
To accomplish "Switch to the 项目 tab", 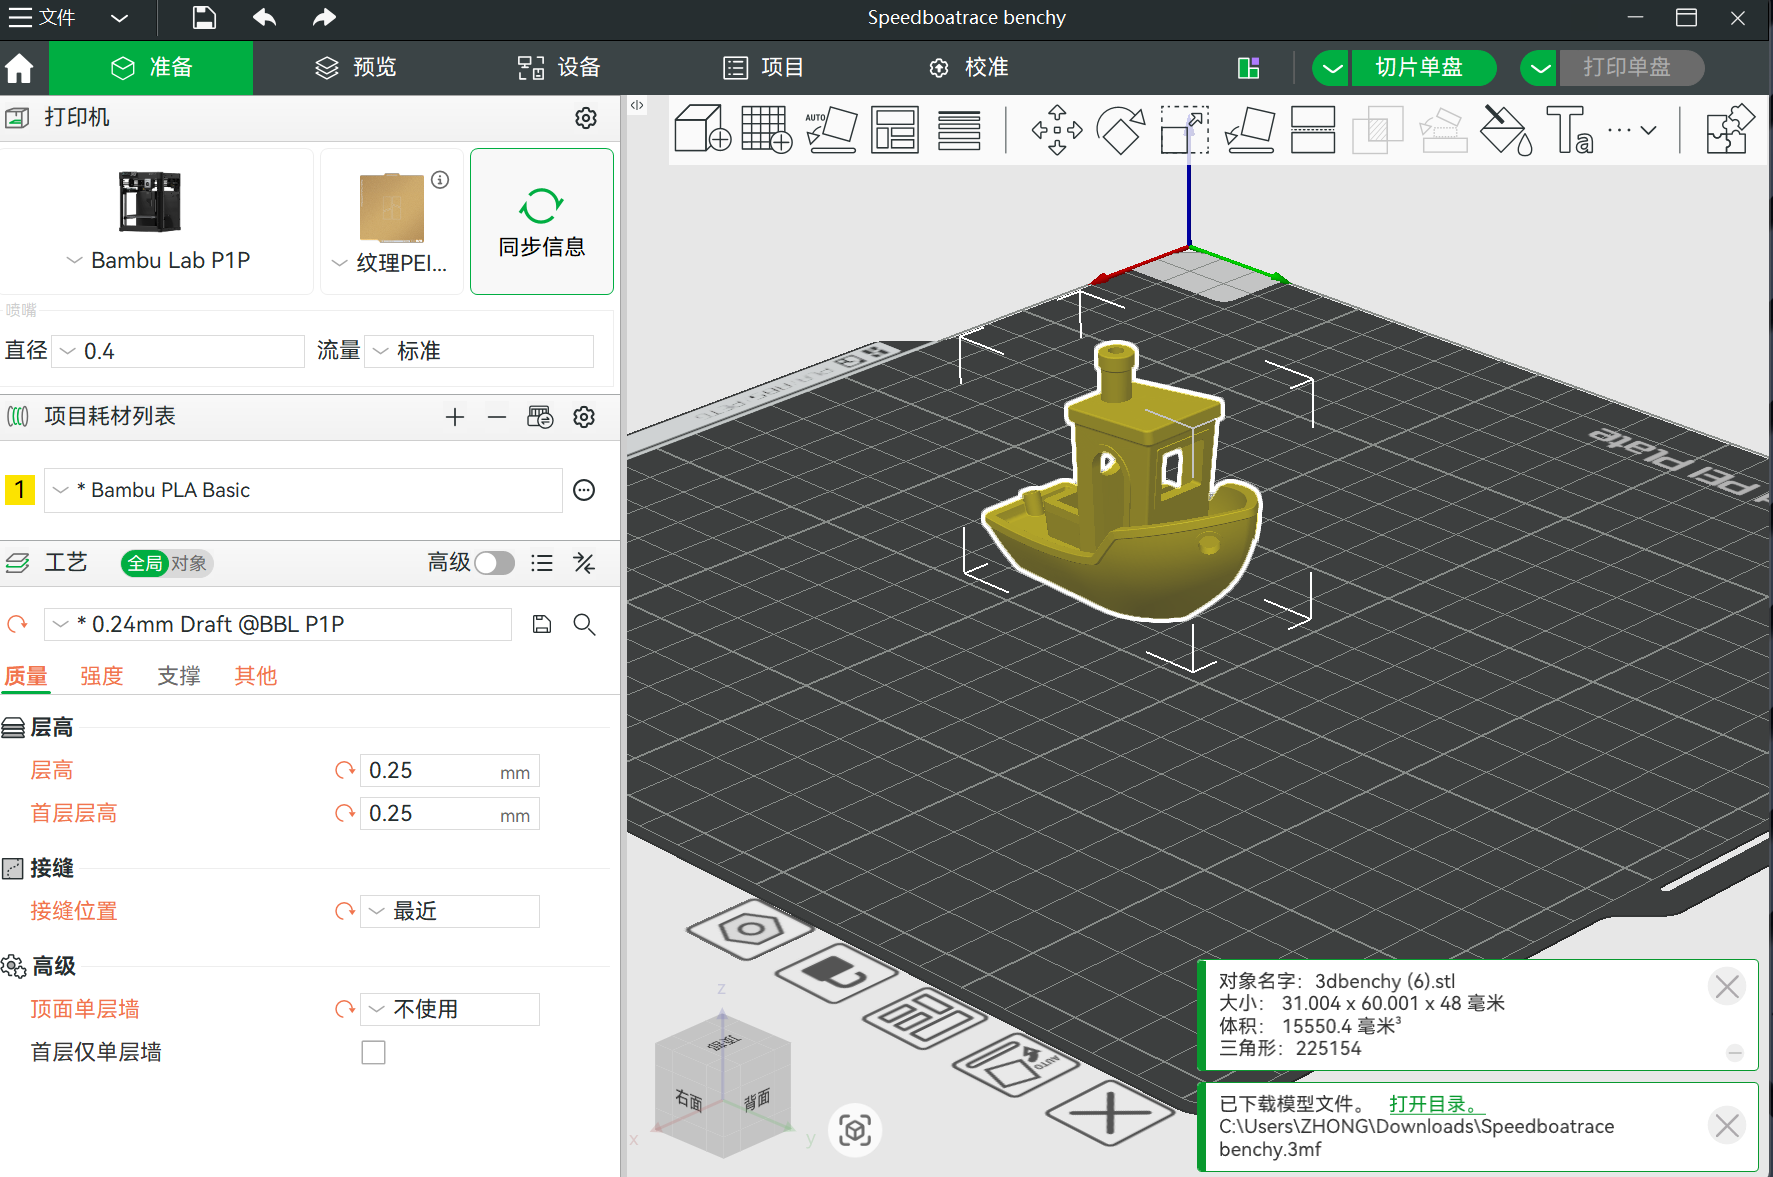I will (x=763, y=68).
